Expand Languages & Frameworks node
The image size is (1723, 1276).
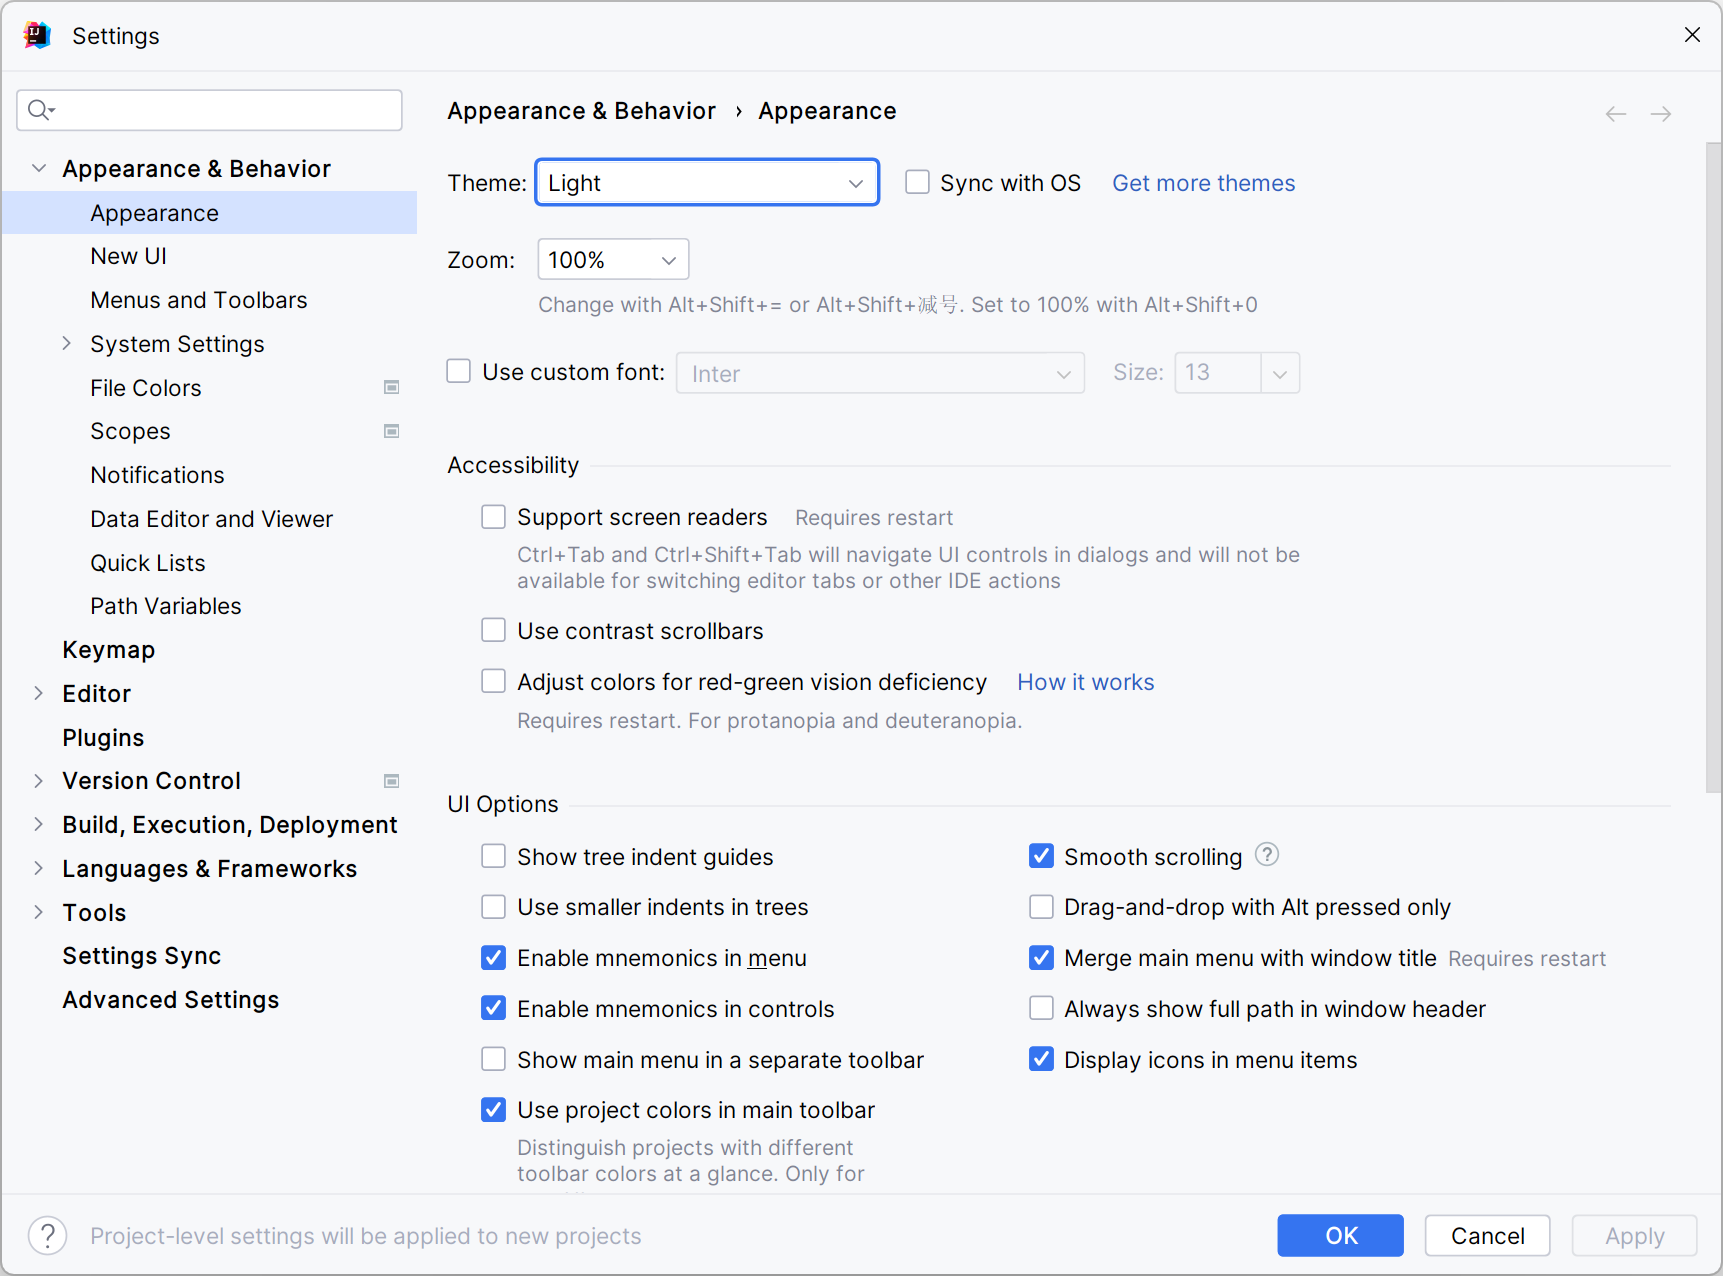click(39, 868)
